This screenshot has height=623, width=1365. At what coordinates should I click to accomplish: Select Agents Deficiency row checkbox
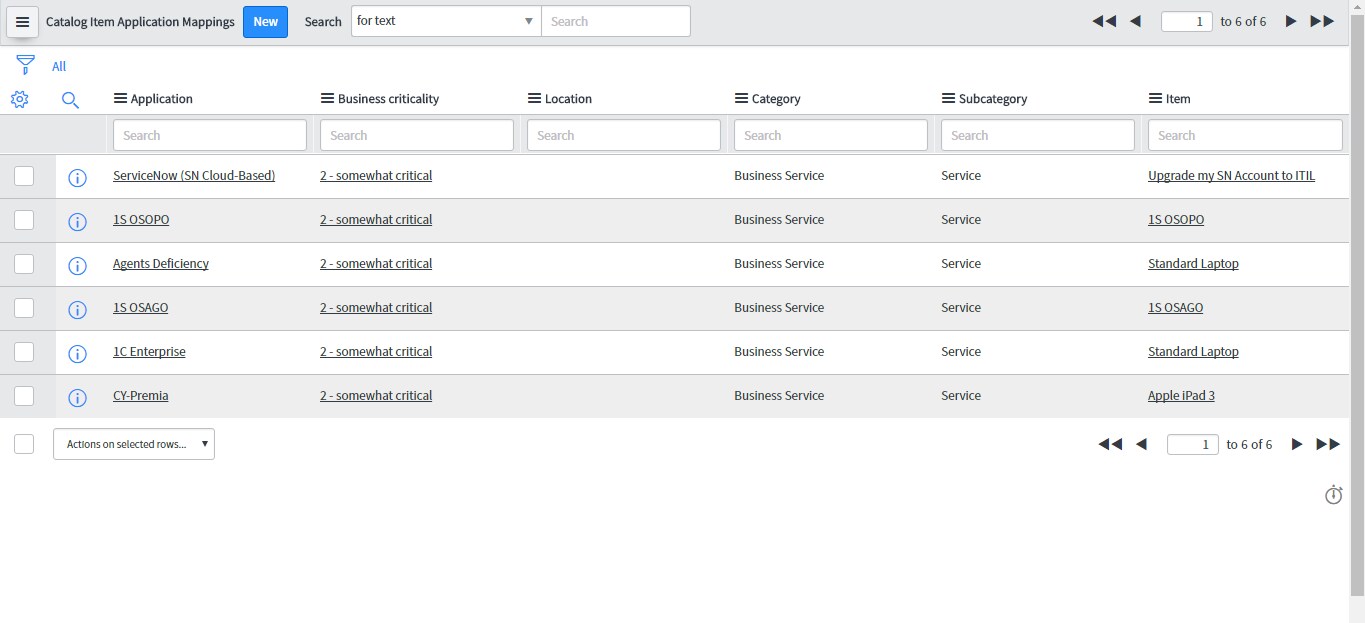(24, 264)
